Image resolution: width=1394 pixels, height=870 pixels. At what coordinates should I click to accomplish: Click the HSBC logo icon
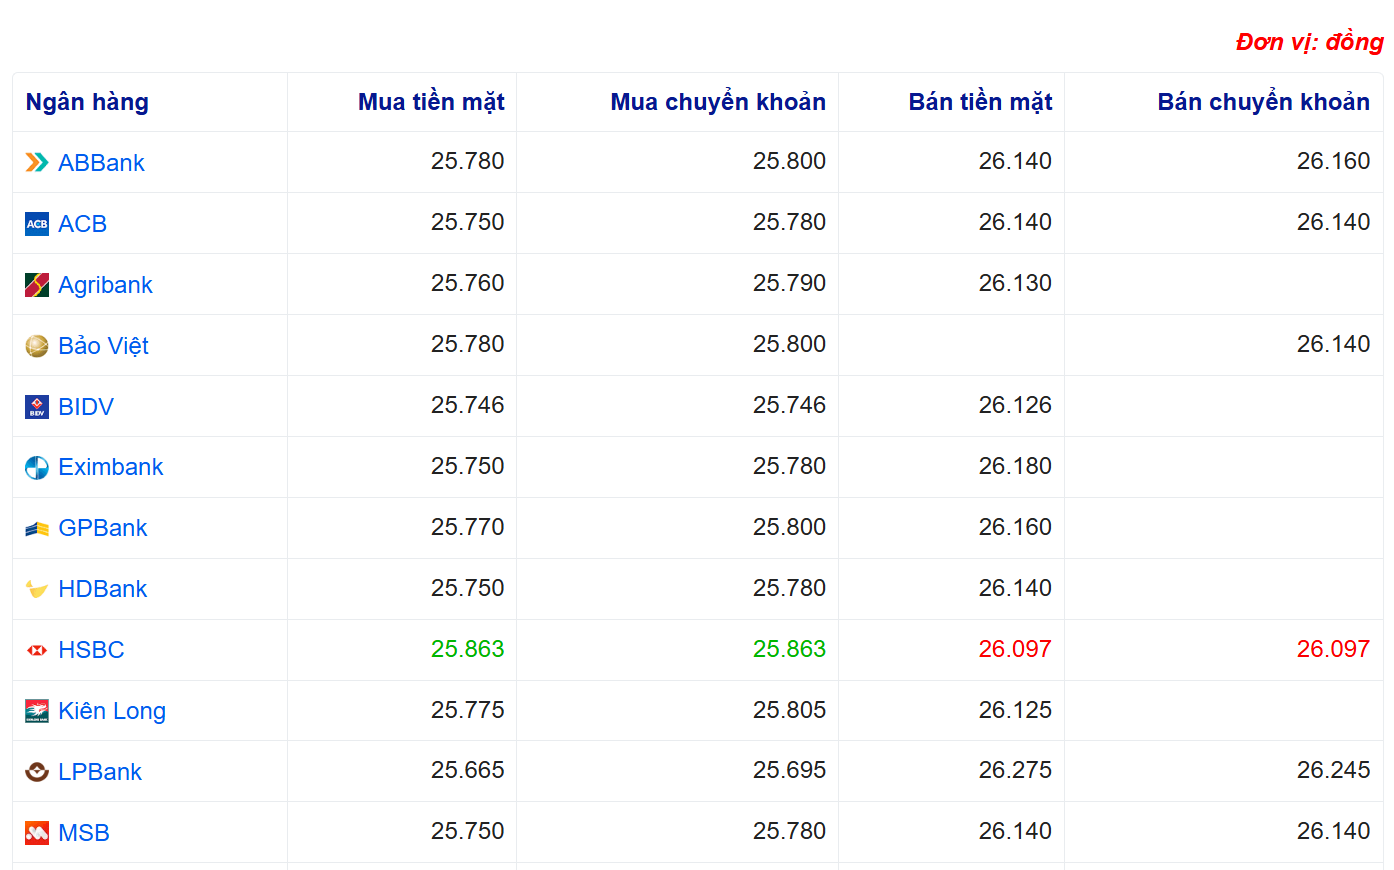click(x=37, y=650)
